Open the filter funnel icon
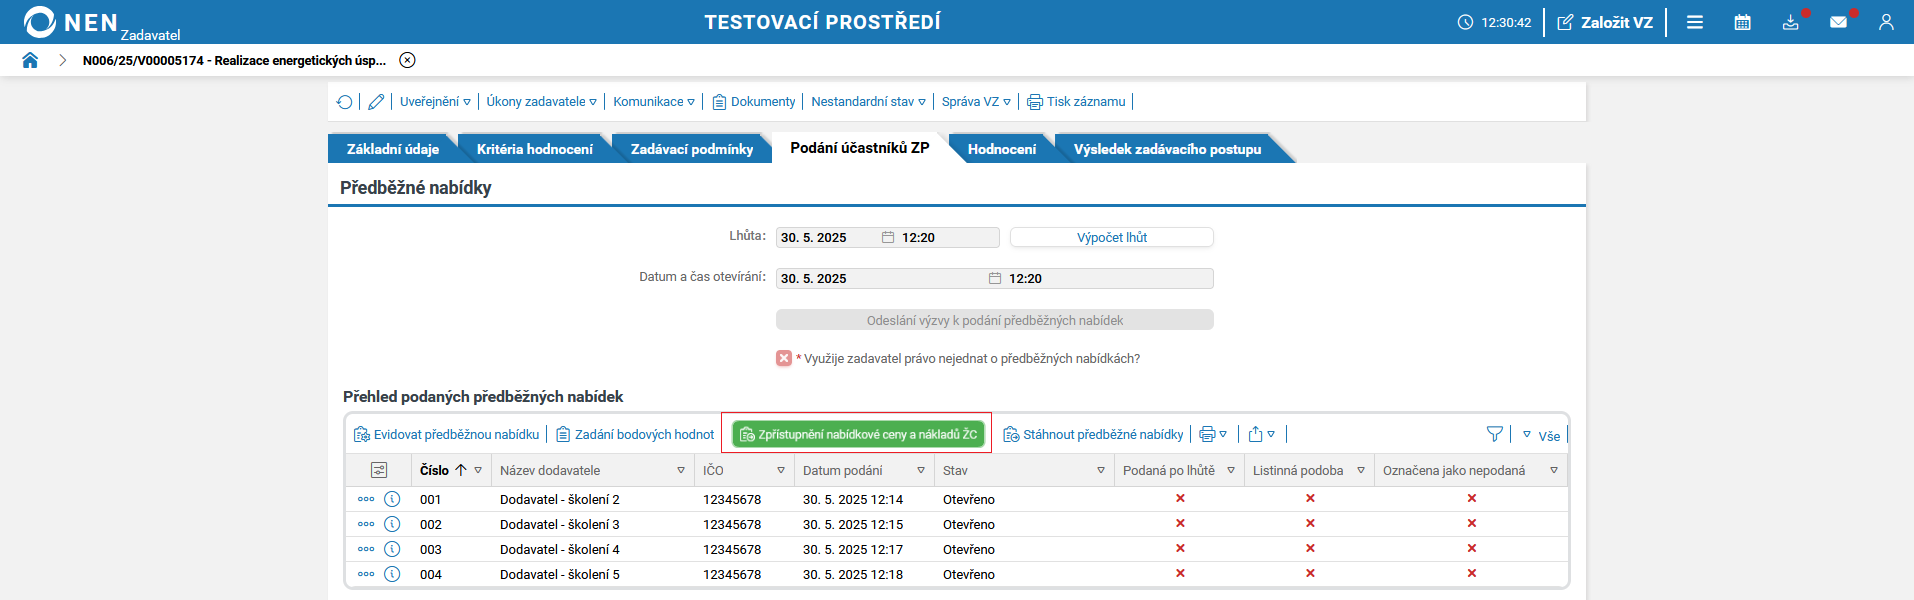The image size is (1914, 600). 1494,434
